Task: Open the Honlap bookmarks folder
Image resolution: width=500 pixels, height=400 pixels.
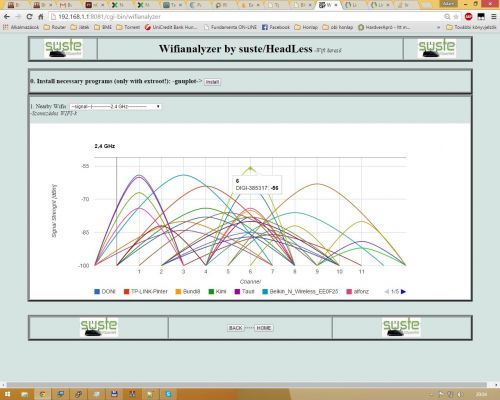Action: (x=306, y=27)
